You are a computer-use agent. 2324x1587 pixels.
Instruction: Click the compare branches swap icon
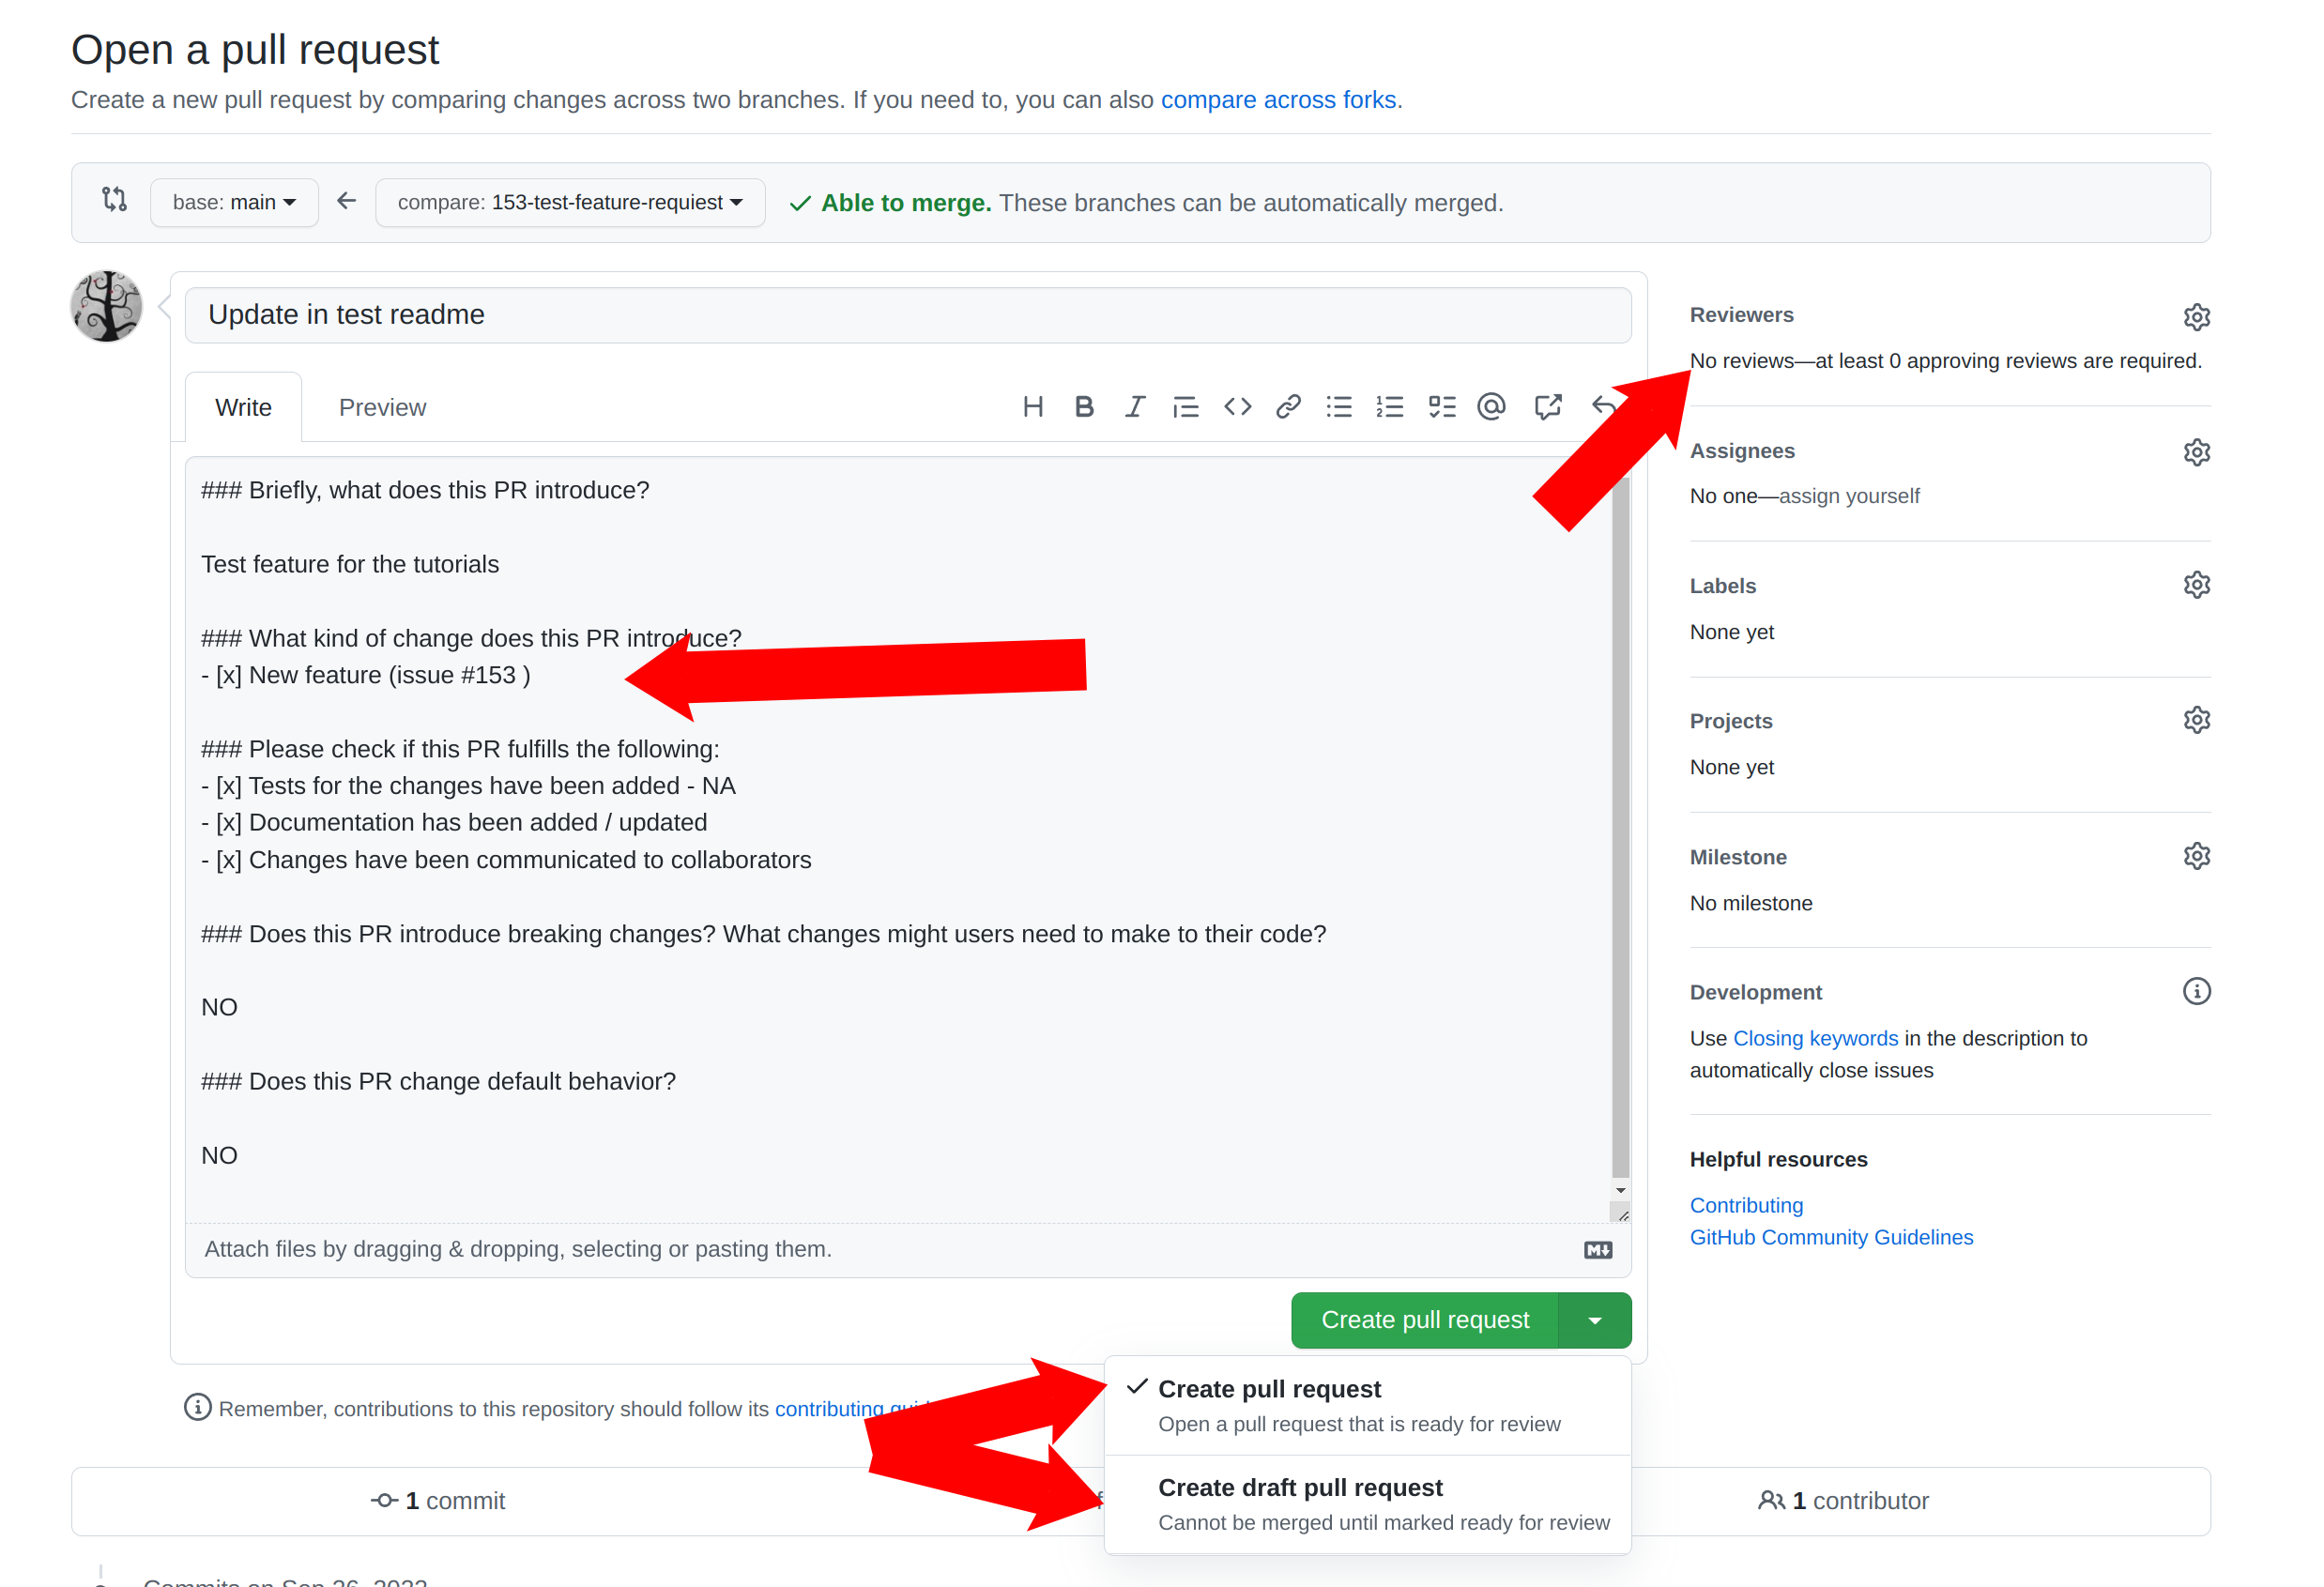(115, 200)
